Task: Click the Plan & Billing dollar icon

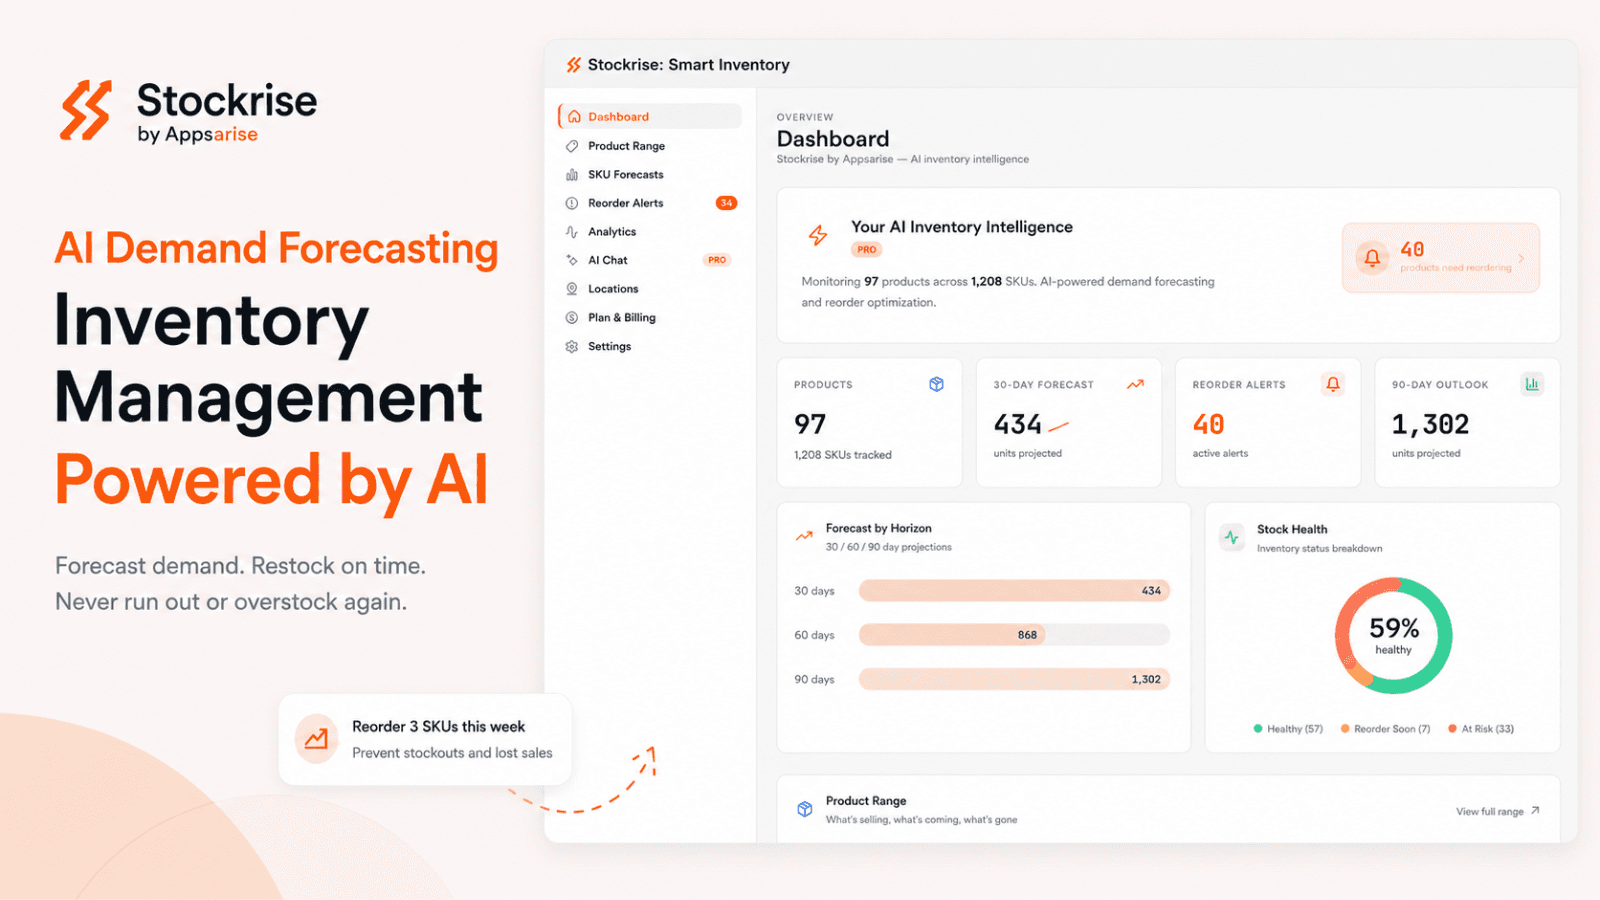Action: [x=572, y=318]
